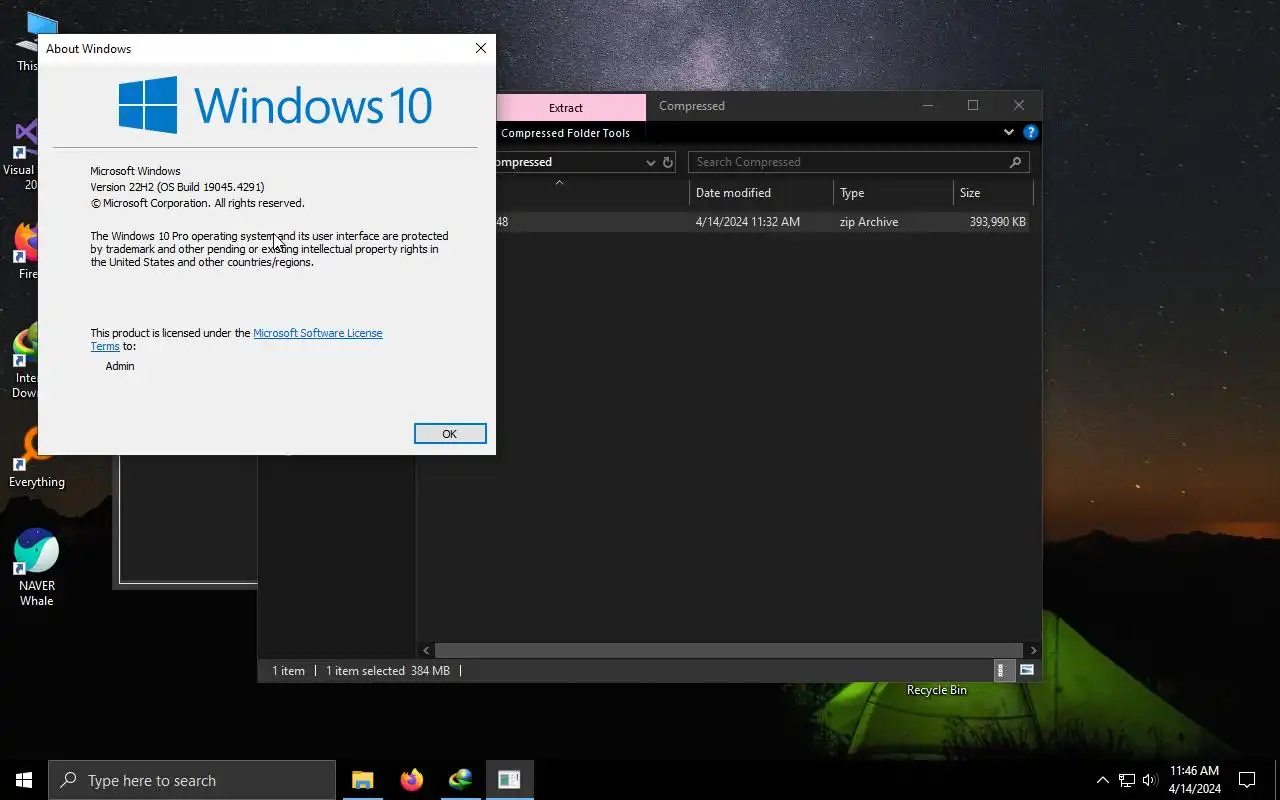Click the Recycle Bin desktop label
The image size is (1280, 800).
(x=937, y=690)
